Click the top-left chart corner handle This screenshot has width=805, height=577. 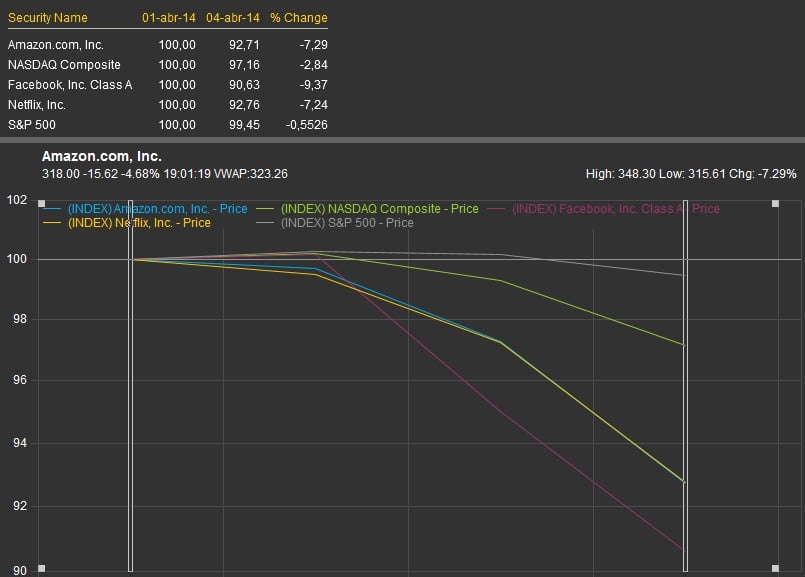[x=42, y=204]
